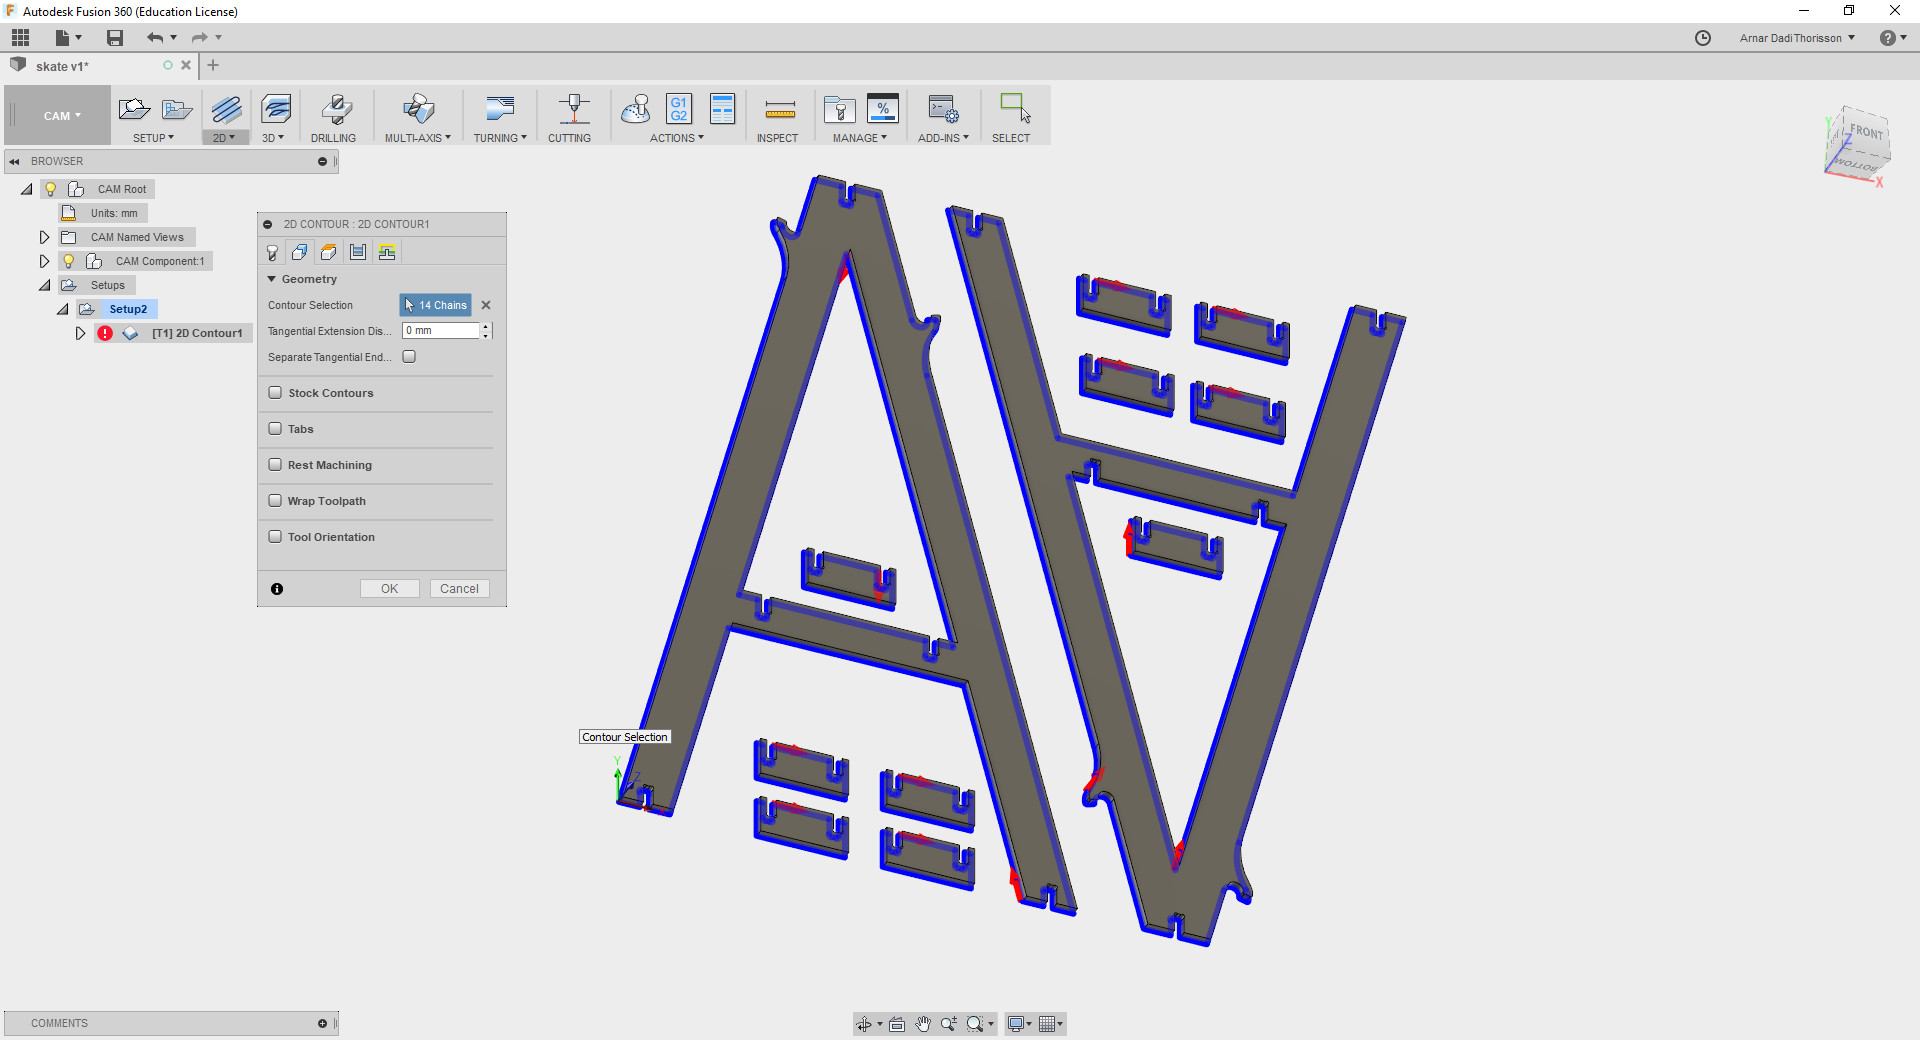The image size is (1920, 1040).
Task: Click the Multi-Axis operation icon
Action: [419, 109]
